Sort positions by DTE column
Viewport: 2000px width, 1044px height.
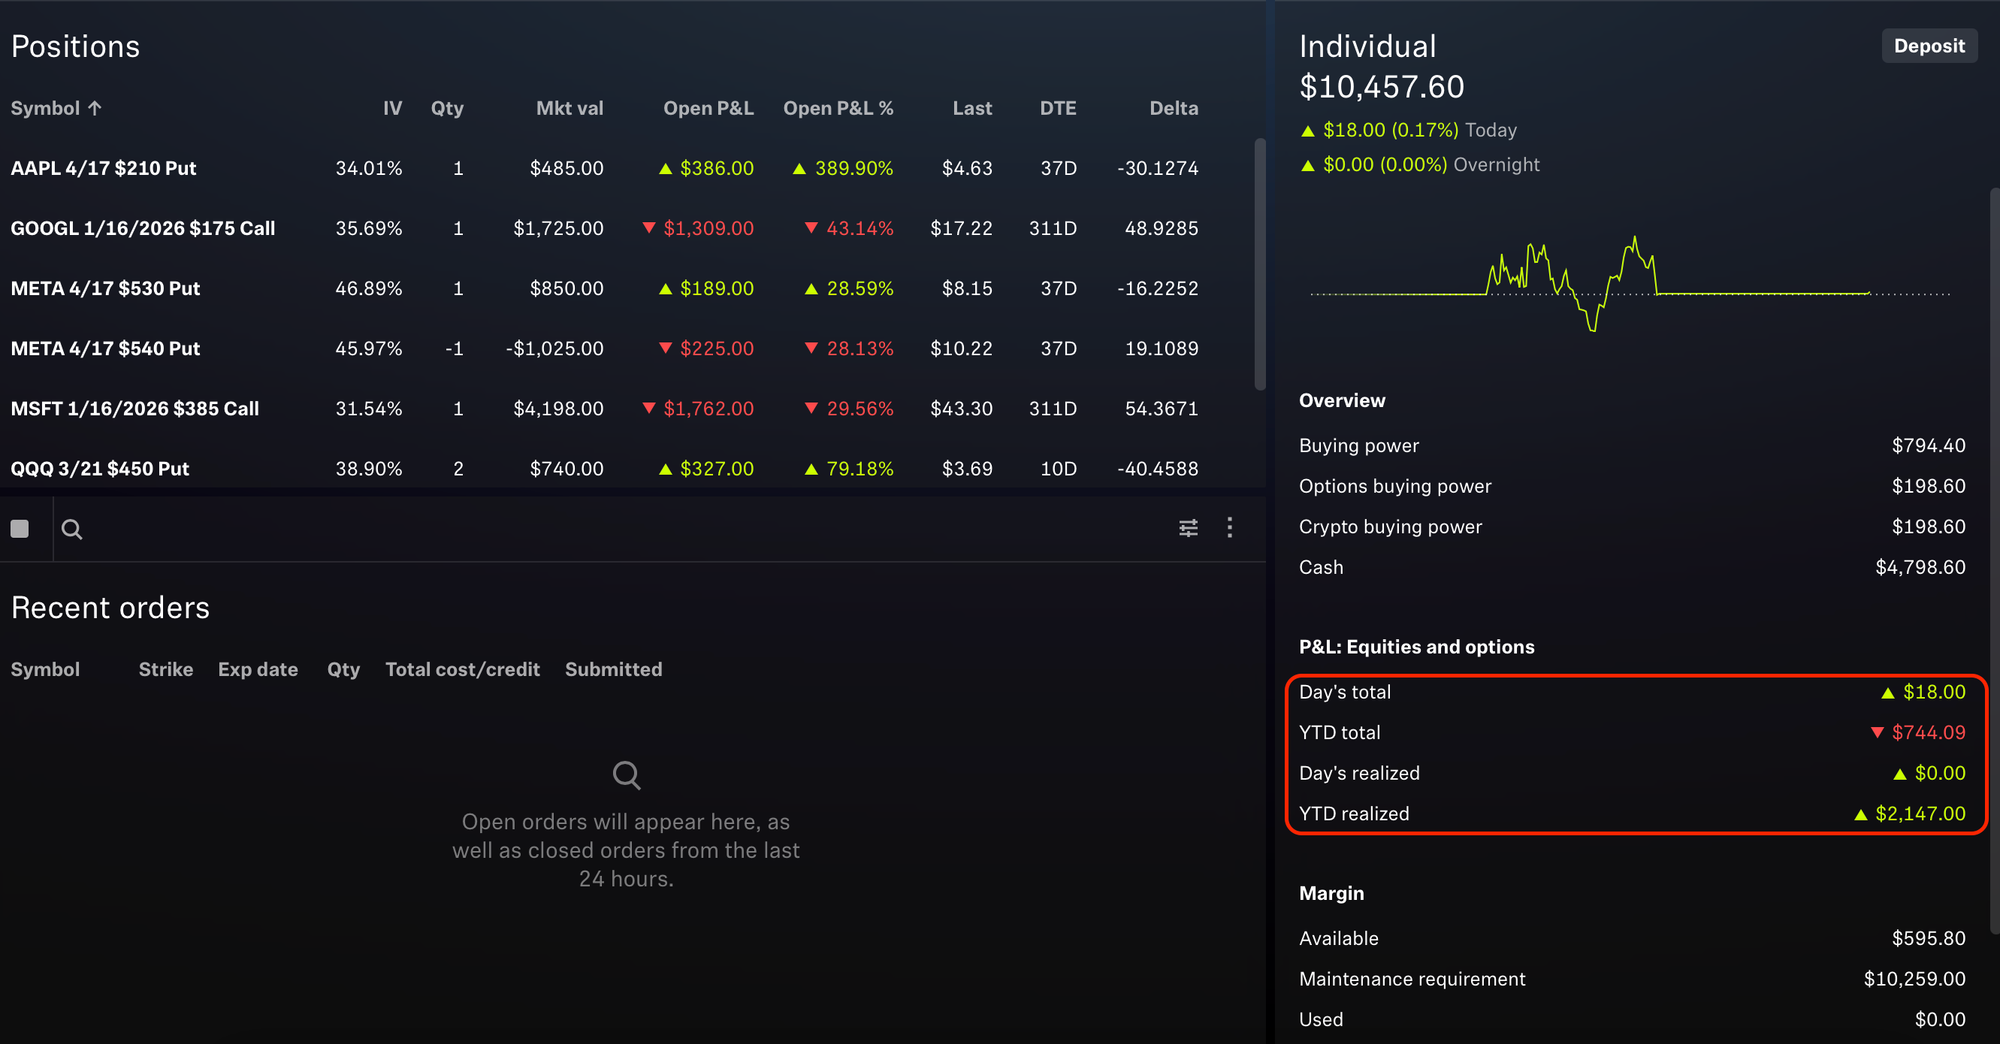point(1058,108)
